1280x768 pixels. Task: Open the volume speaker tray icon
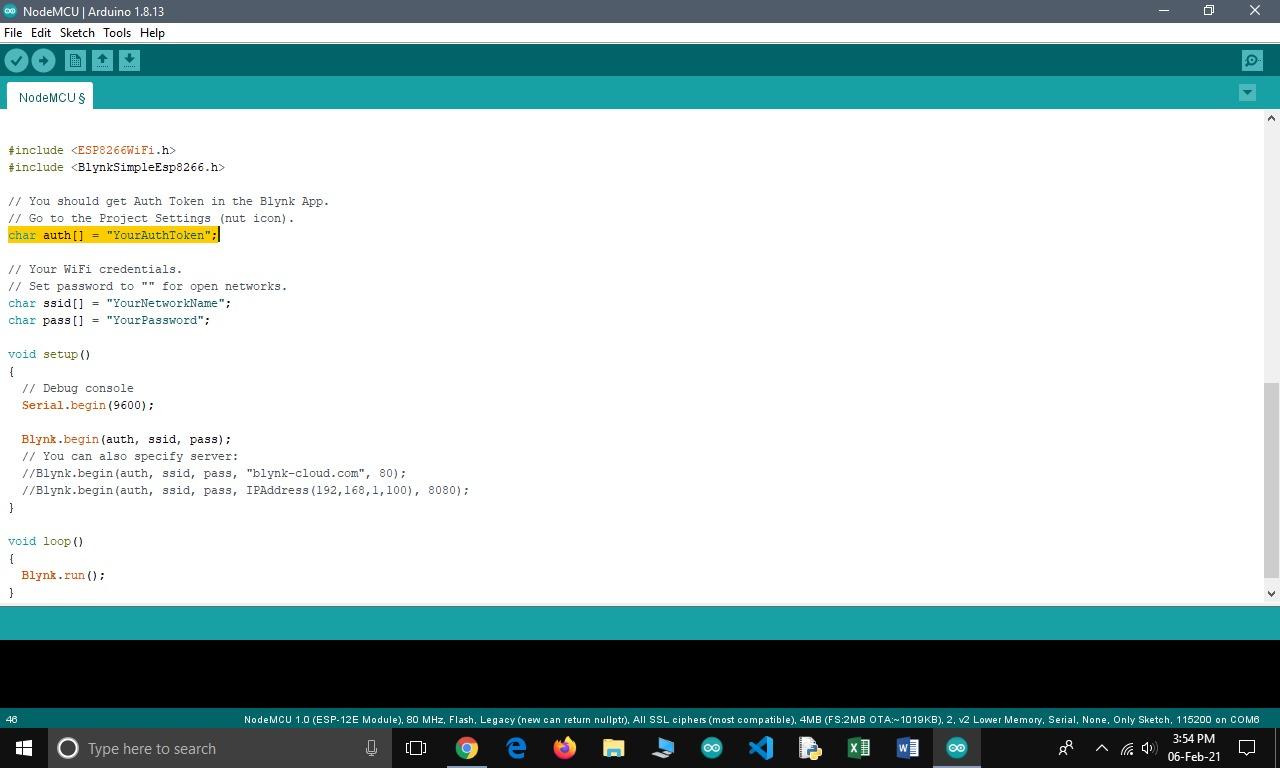pos(1149,748)
